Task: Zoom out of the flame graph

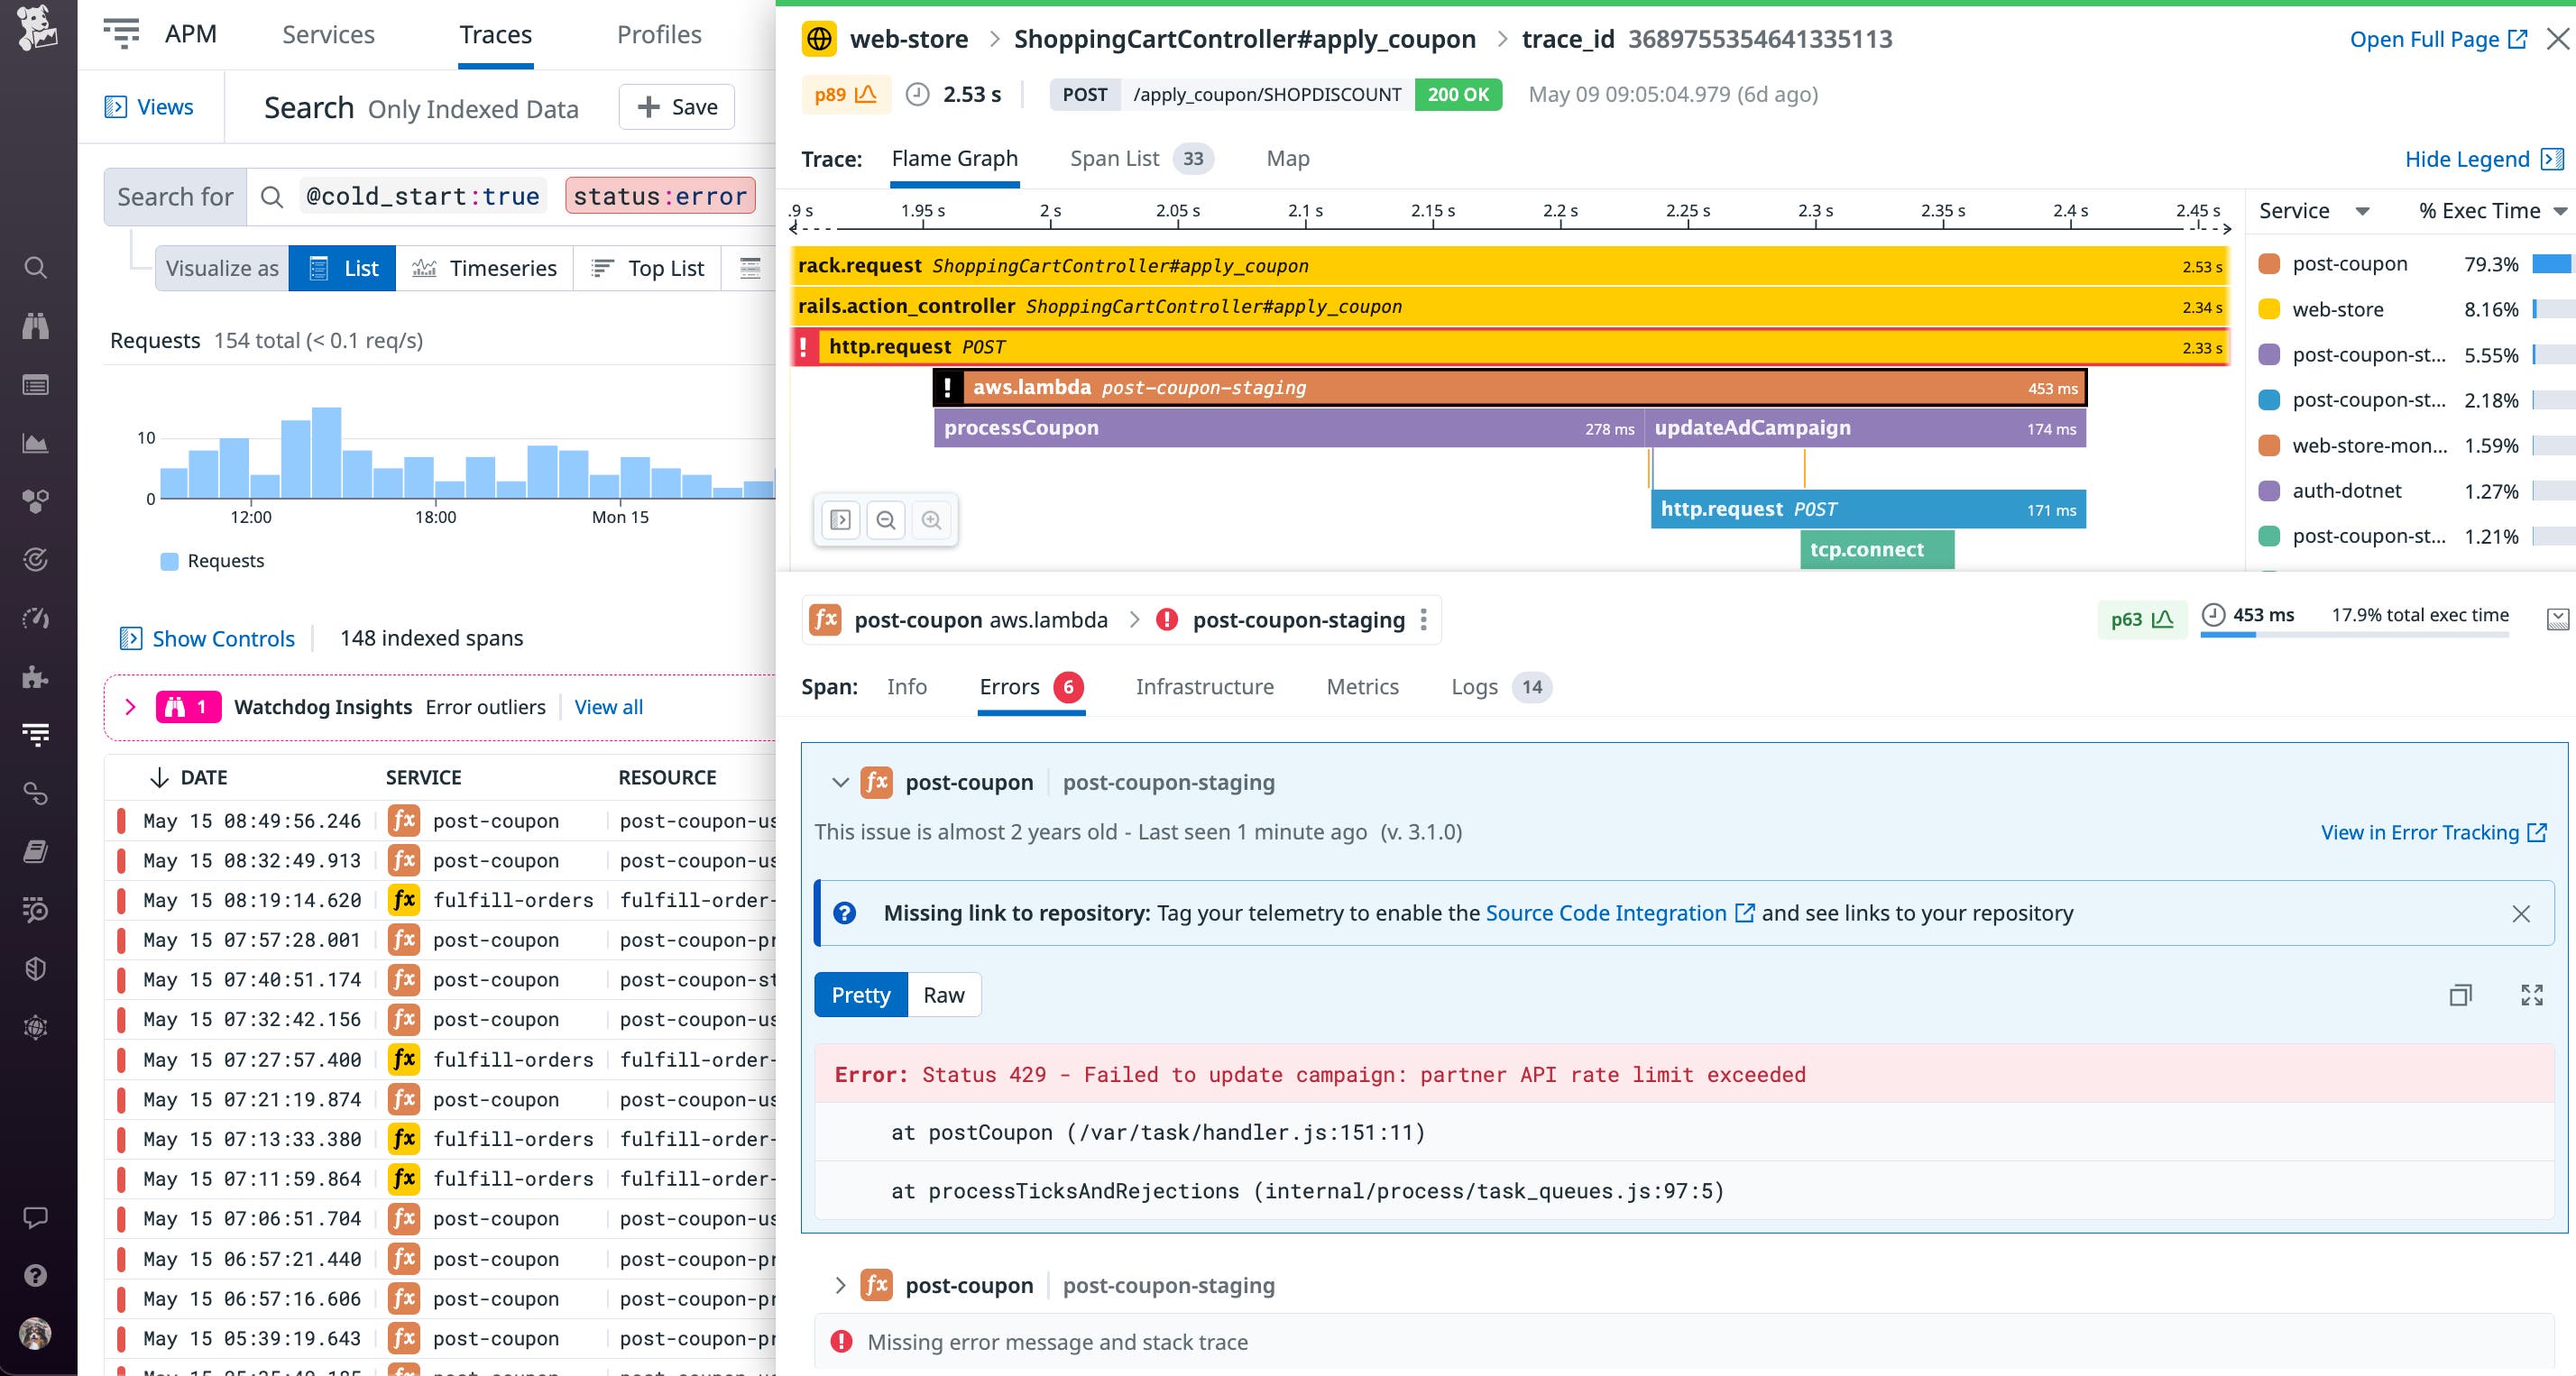Action: tap(886, 520)
